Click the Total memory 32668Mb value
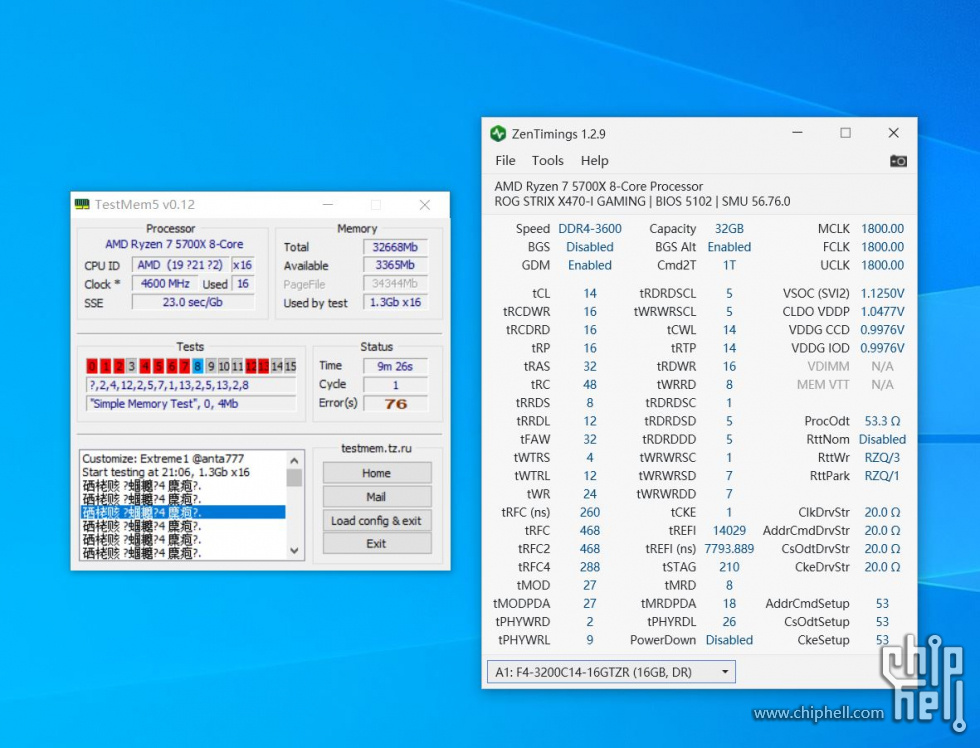The height and width of the screenshot is (748, 980). click(x=396, y=247)
